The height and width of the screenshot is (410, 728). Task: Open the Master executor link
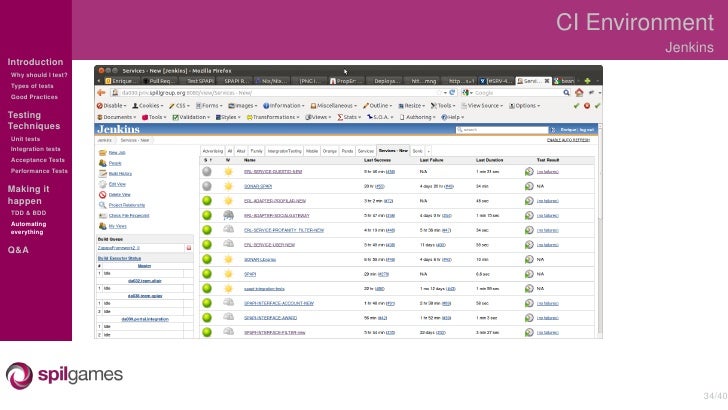pos(144,266)
